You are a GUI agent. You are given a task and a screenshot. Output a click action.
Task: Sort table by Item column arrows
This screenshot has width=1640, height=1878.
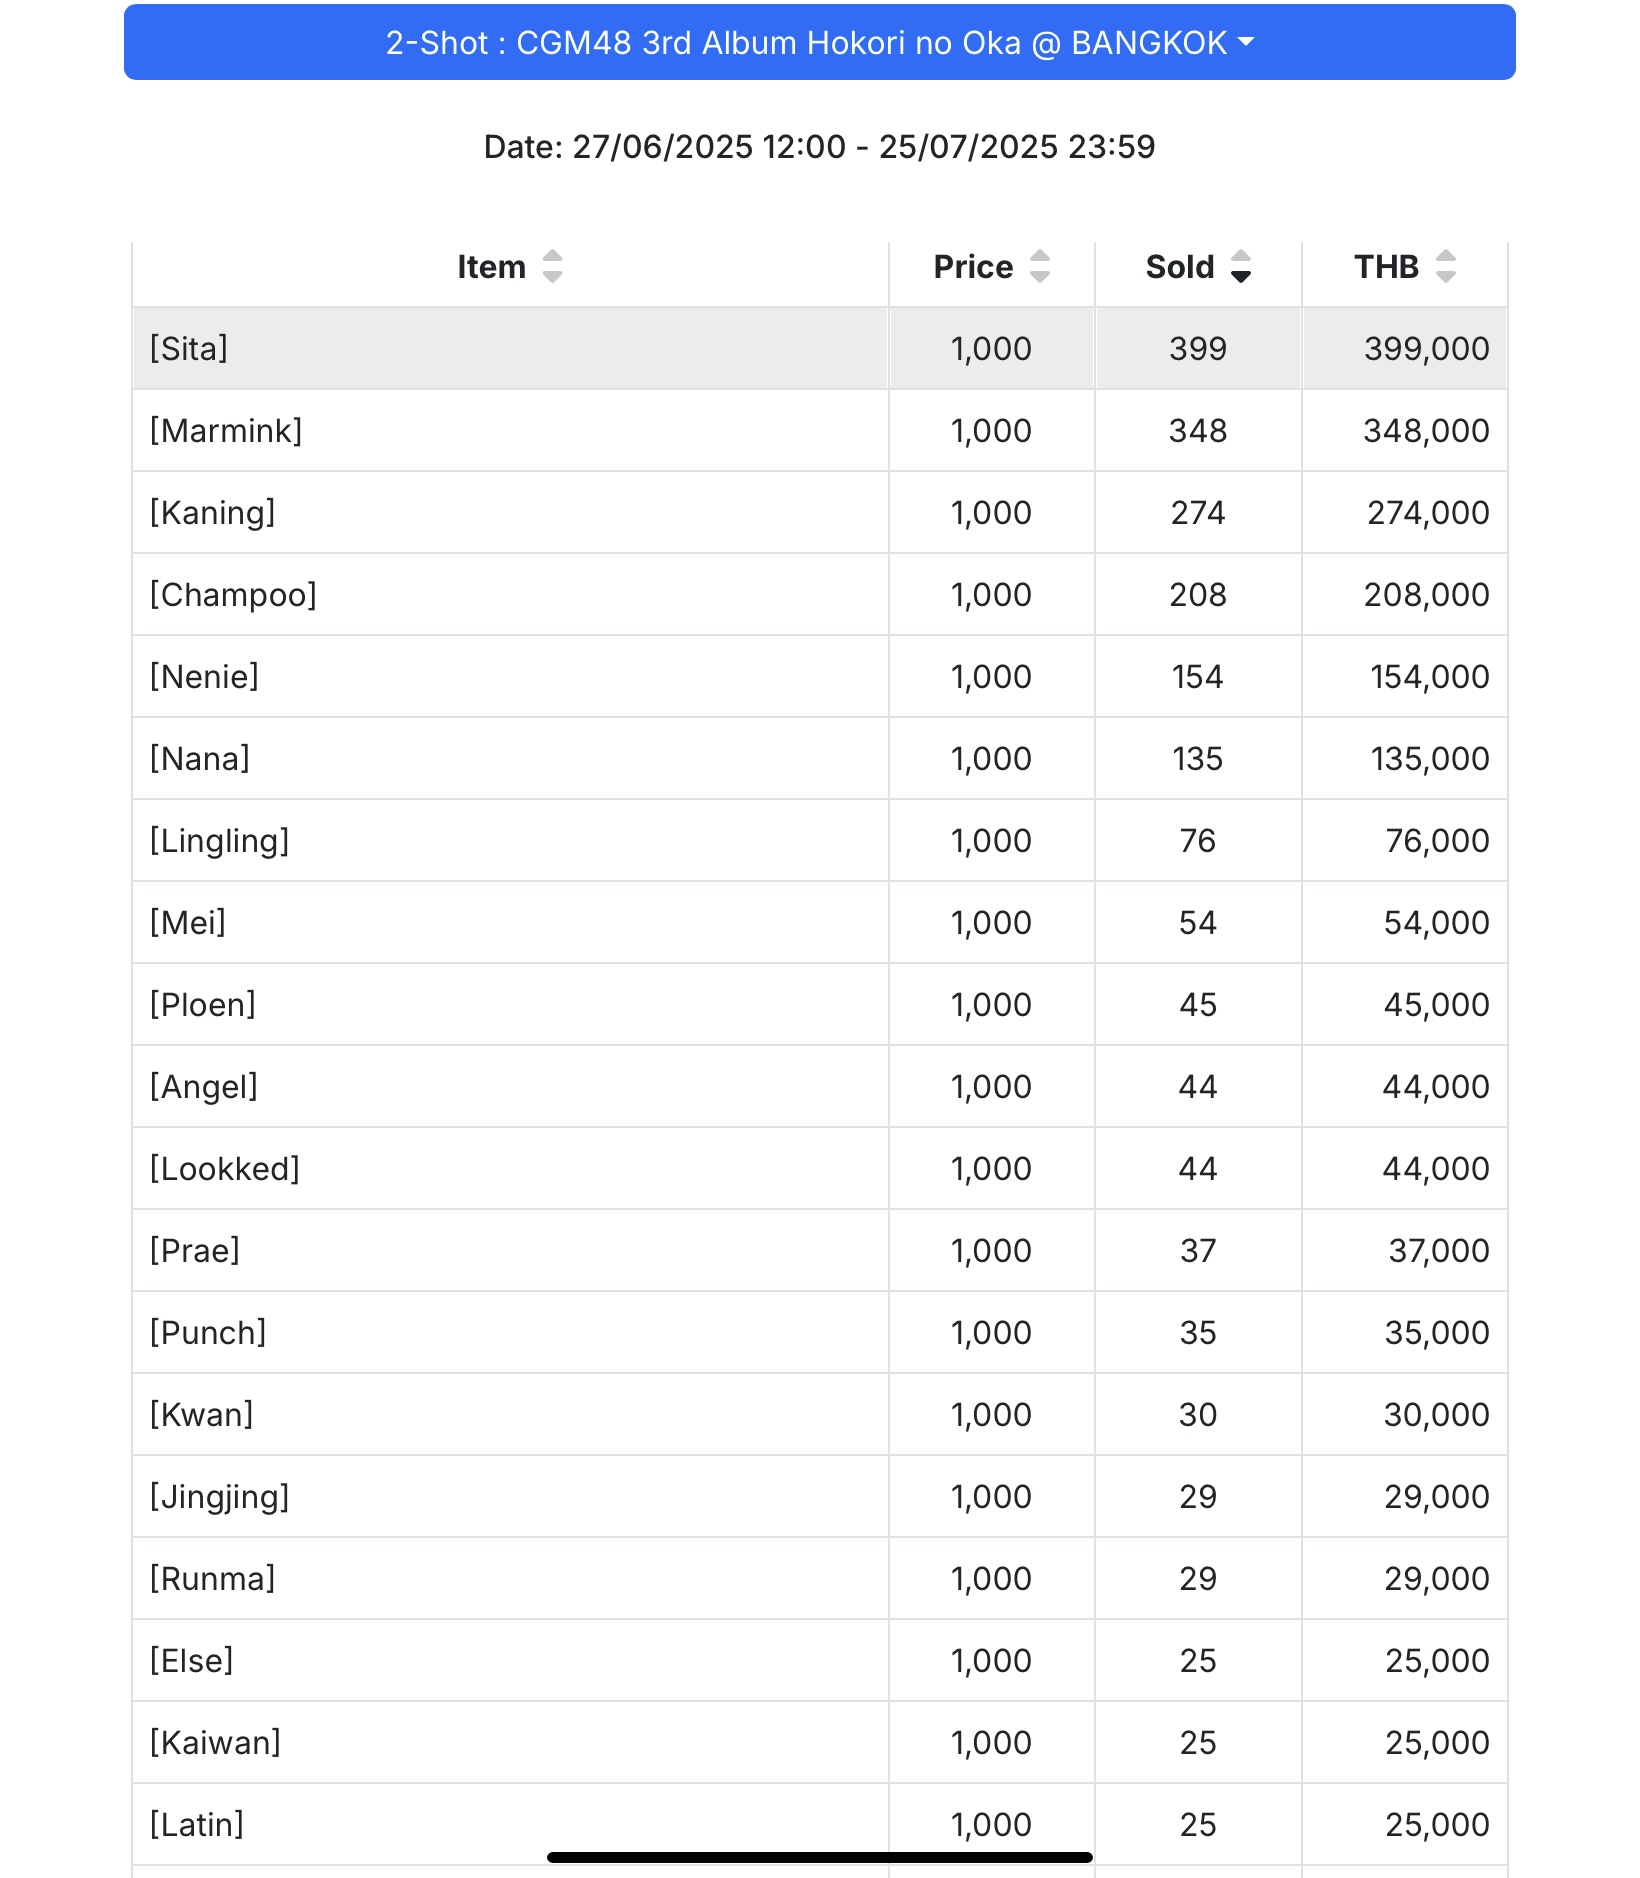pos(552,267)
